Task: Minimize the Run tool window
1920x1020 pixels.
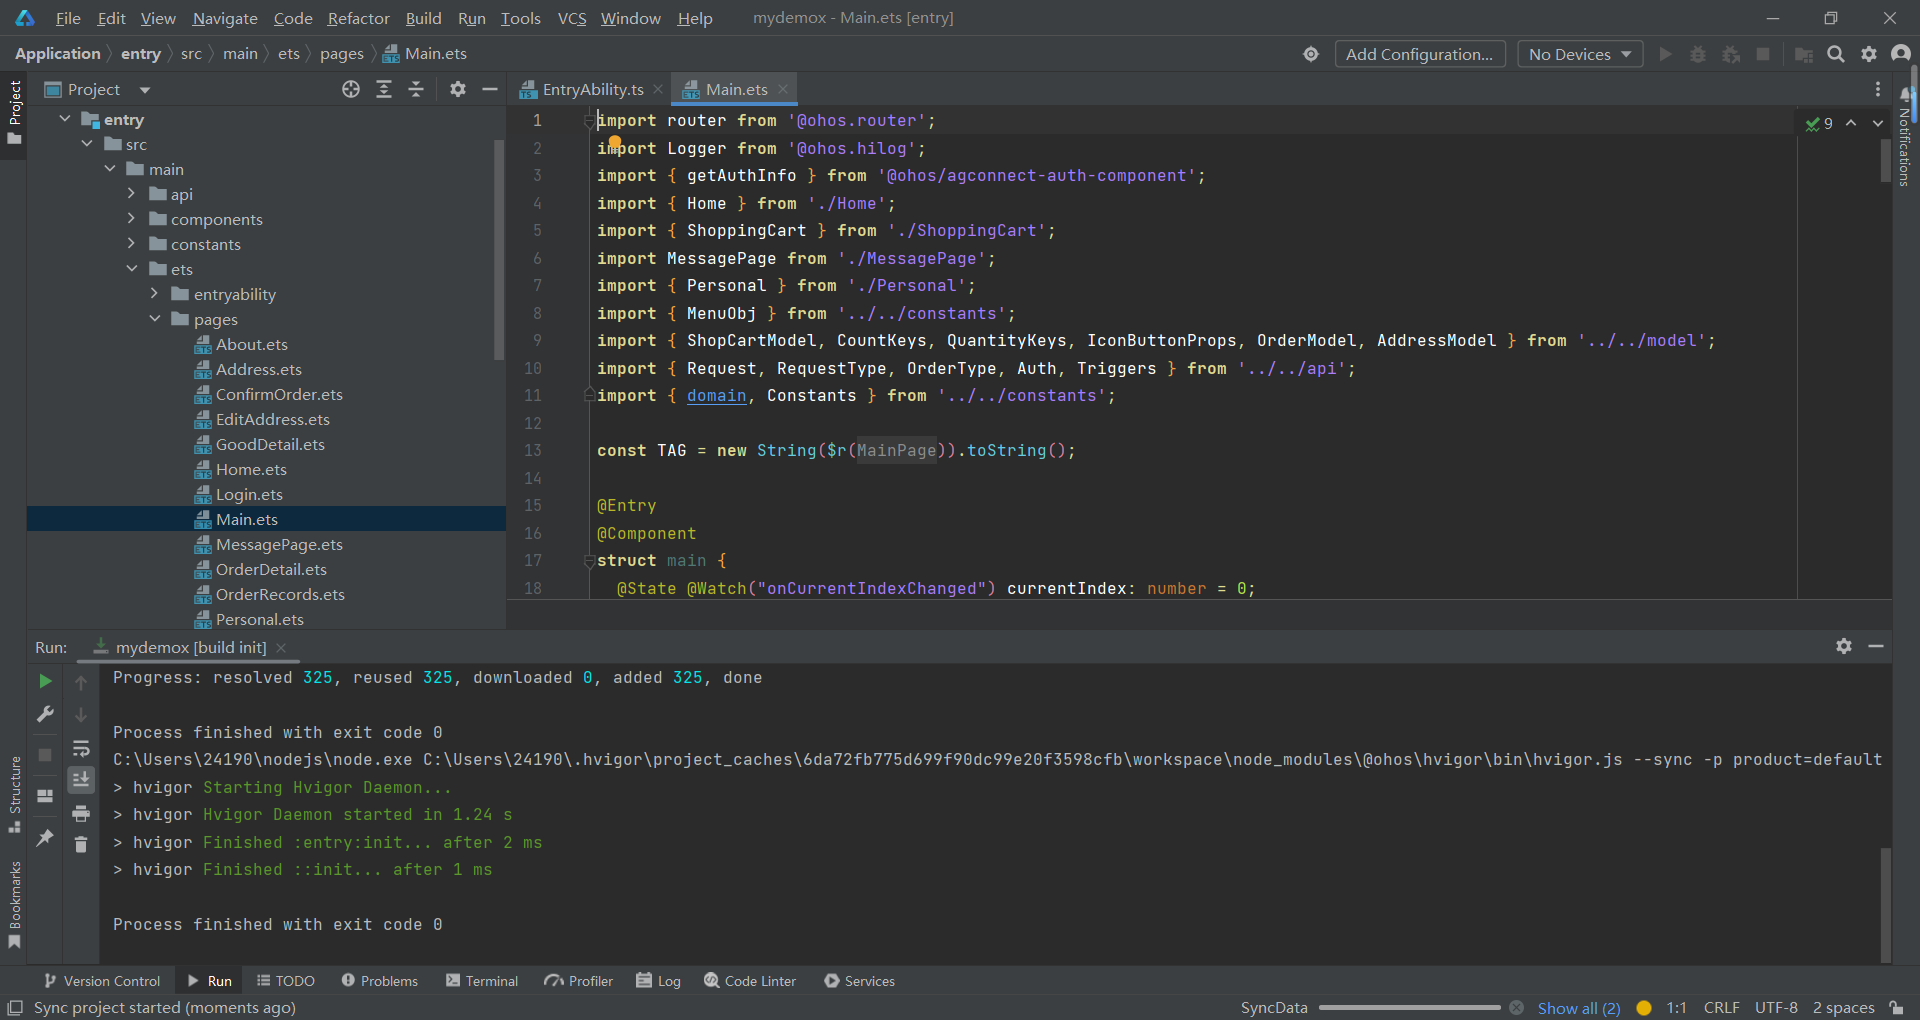Action: point(1876,646)
